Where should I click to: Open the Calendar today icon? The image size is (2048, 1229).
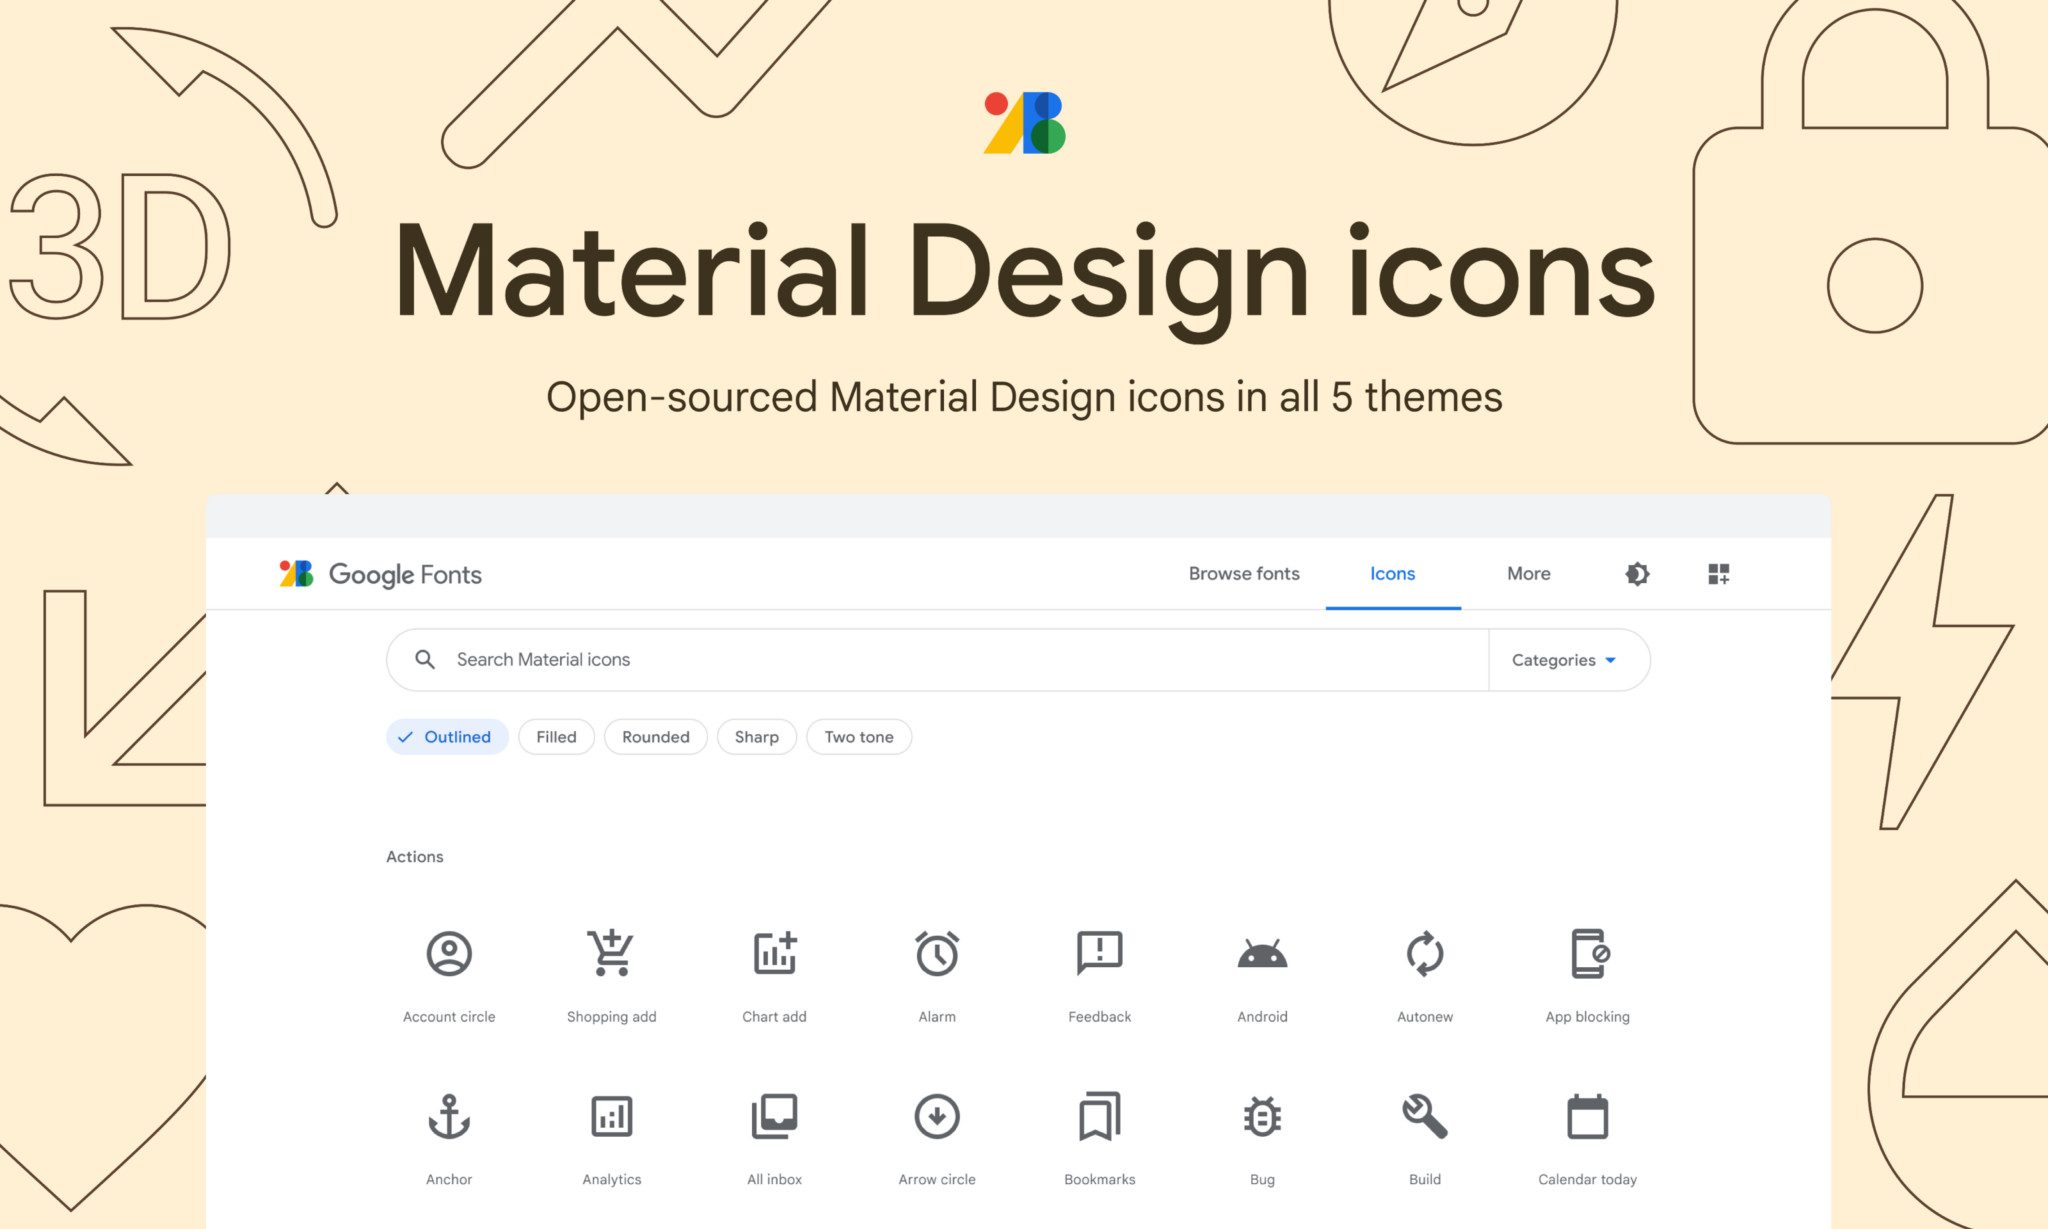(x=1586, y=1116)
